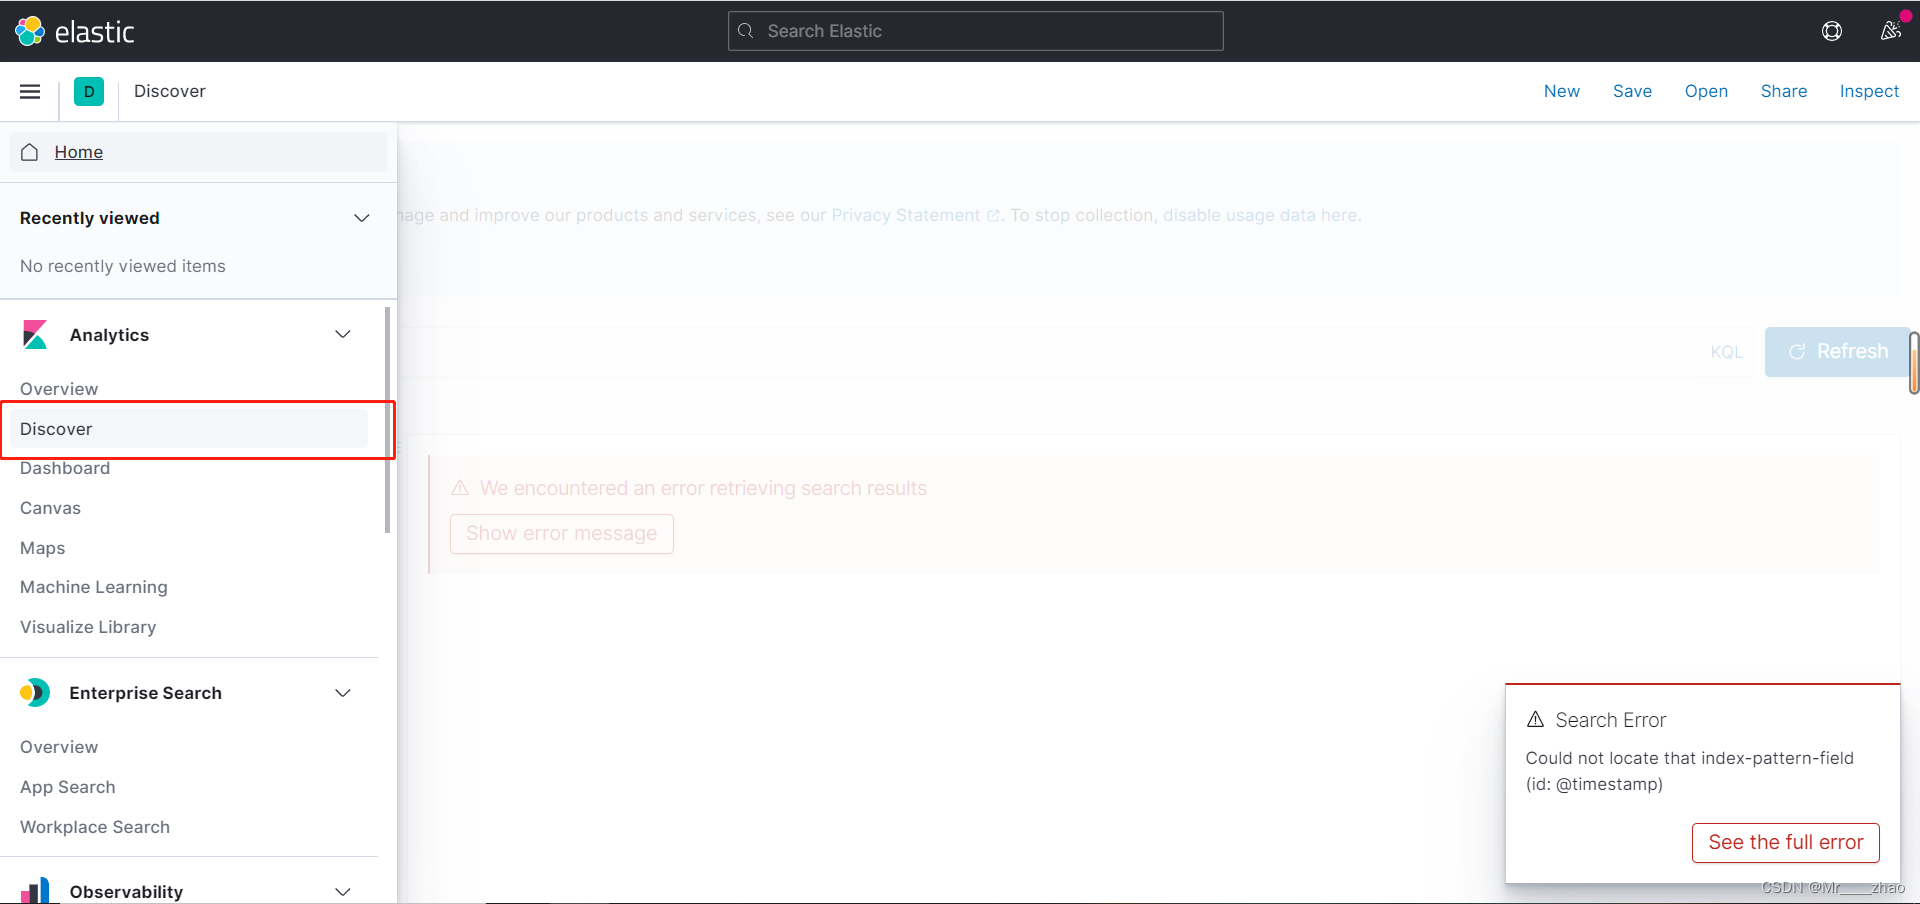Open App Search
Viewport: 1920px width, 904px height.
67,787
